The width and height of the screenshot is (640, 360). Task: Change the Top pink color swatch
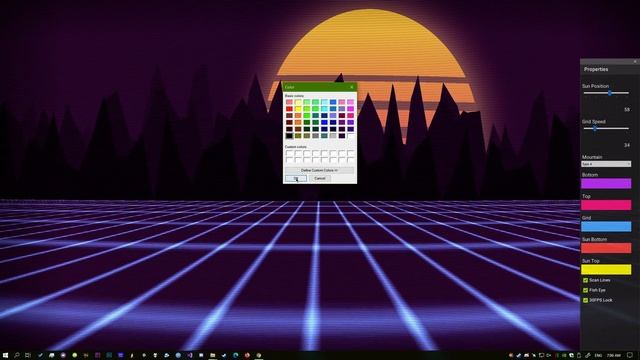(606, 205)
